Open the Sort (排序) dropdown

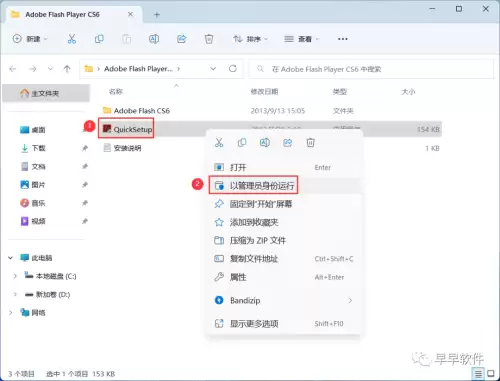250,39
